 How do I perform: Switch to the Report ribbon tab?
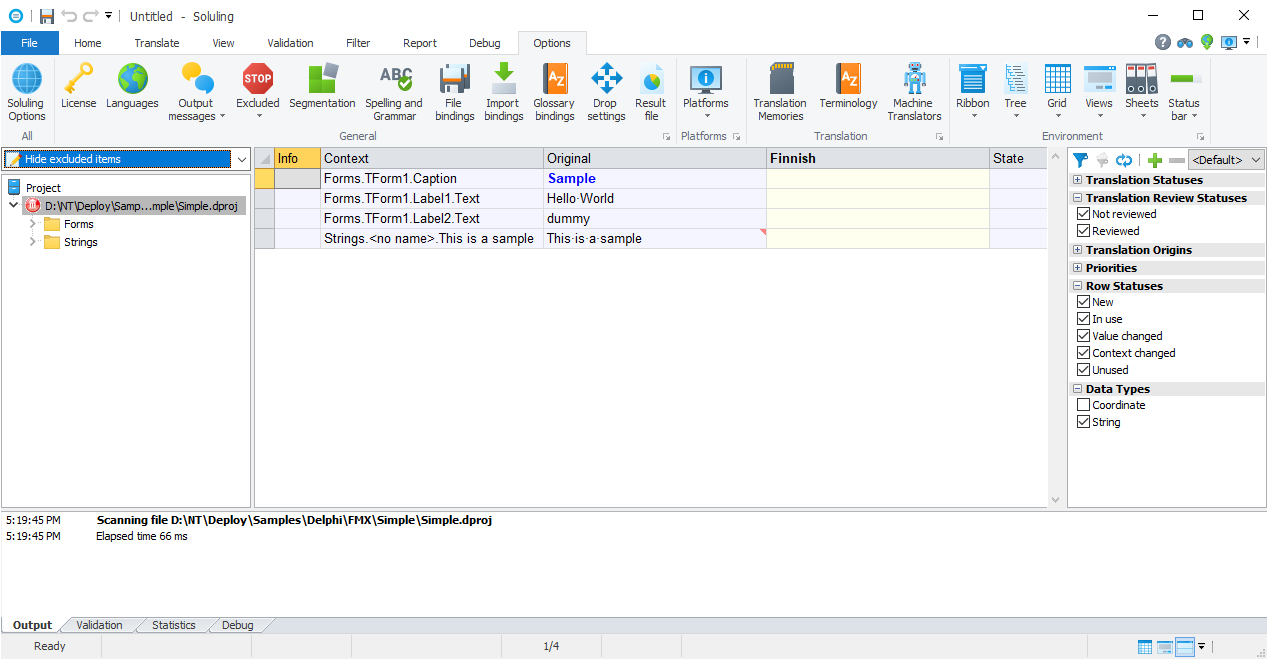[x=420, y=43]
